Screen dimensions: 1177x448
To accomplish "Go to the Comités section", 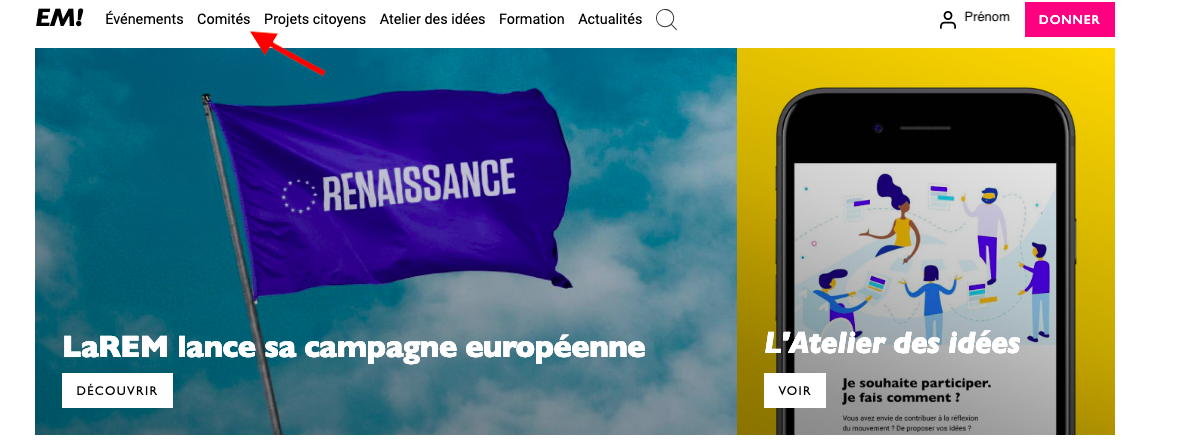I will point(224,20).
